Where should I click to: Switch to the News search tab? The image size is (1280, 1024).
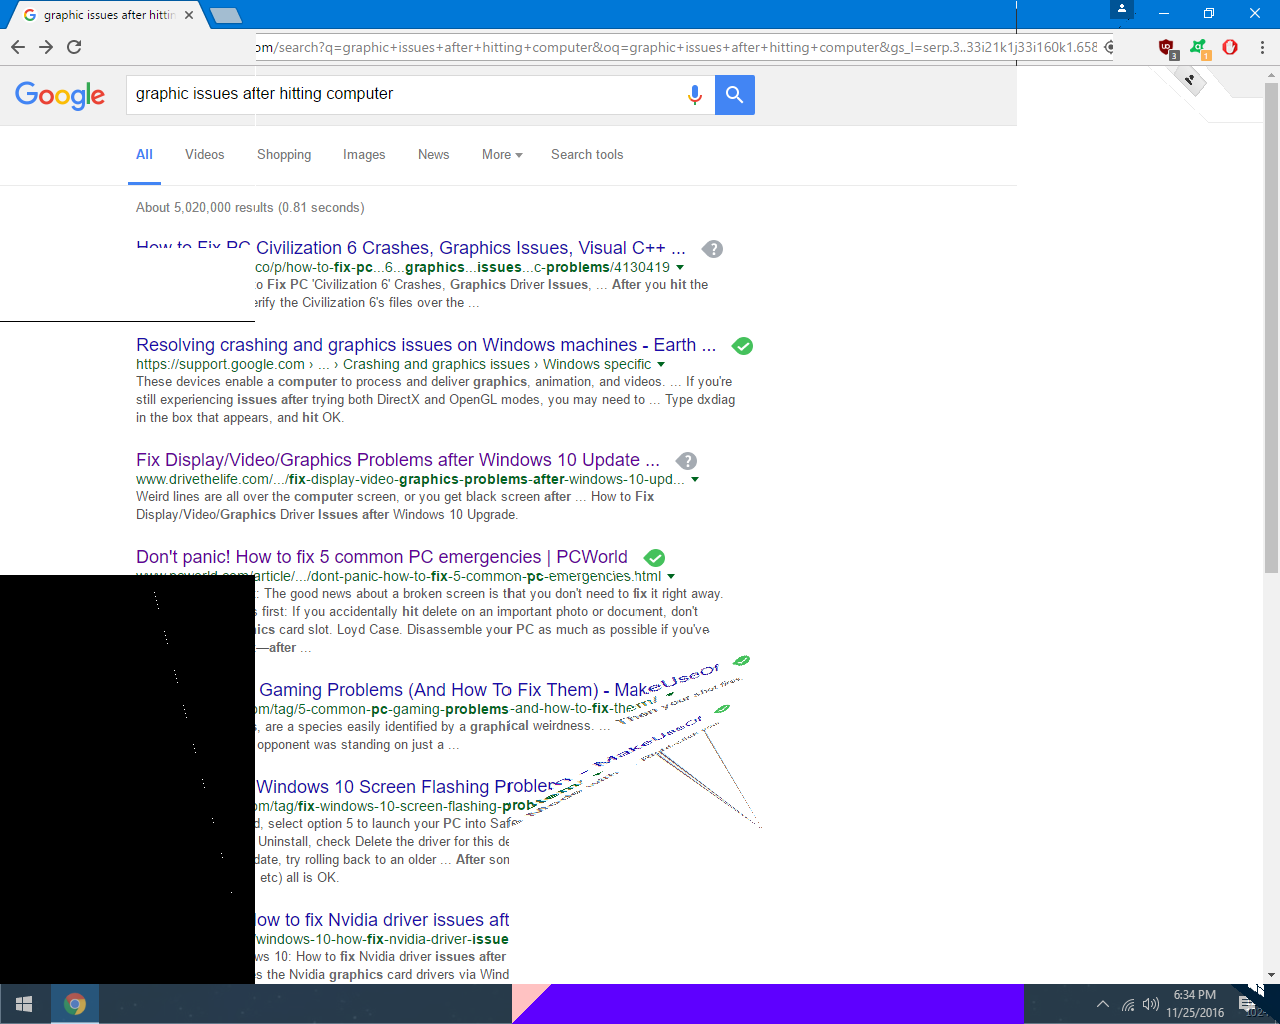coord(434,155)
